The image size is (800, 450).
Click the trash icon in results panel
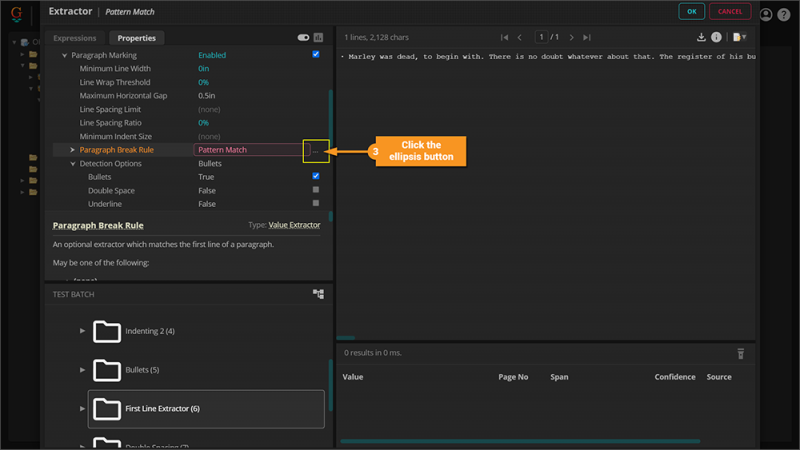(x=741, y=353)
